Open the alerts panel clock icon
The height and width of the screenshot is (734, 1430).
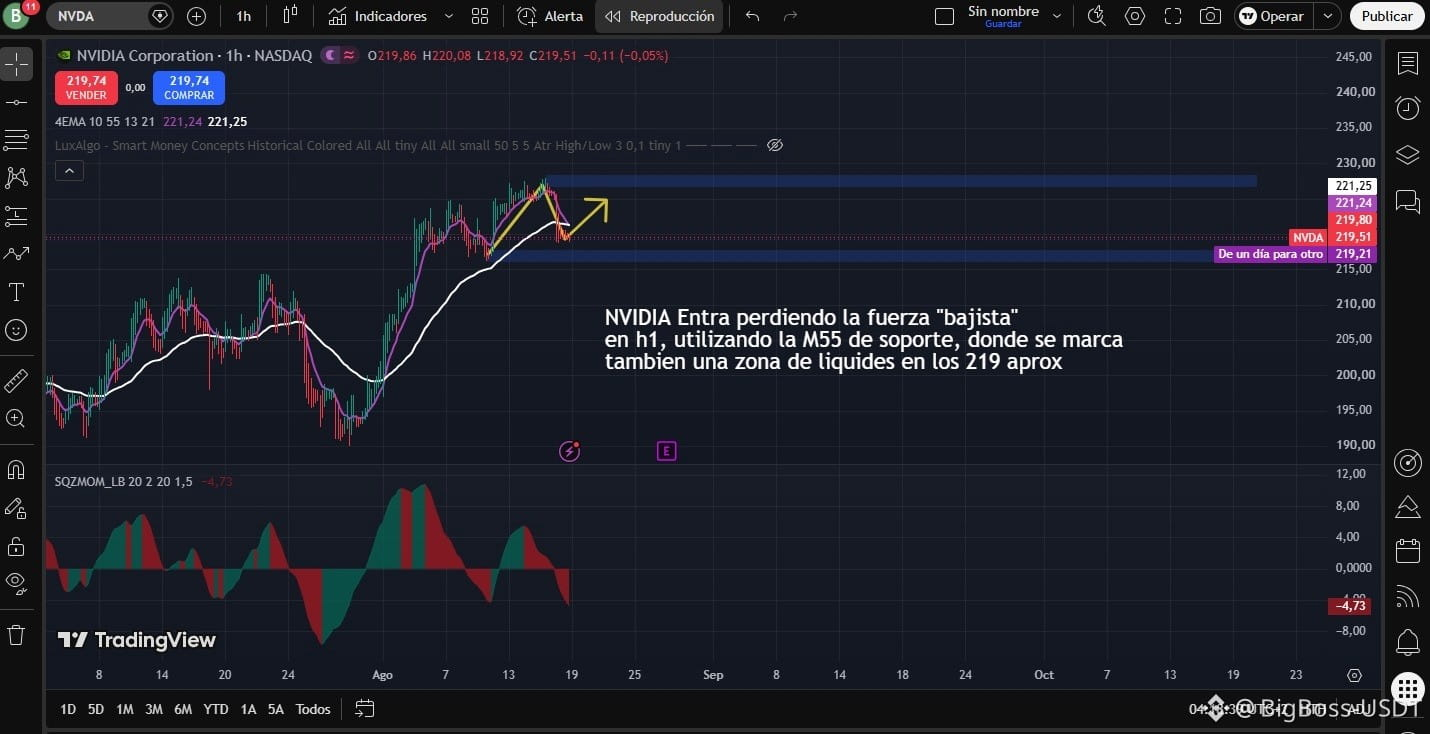[x=1408, y=108]
